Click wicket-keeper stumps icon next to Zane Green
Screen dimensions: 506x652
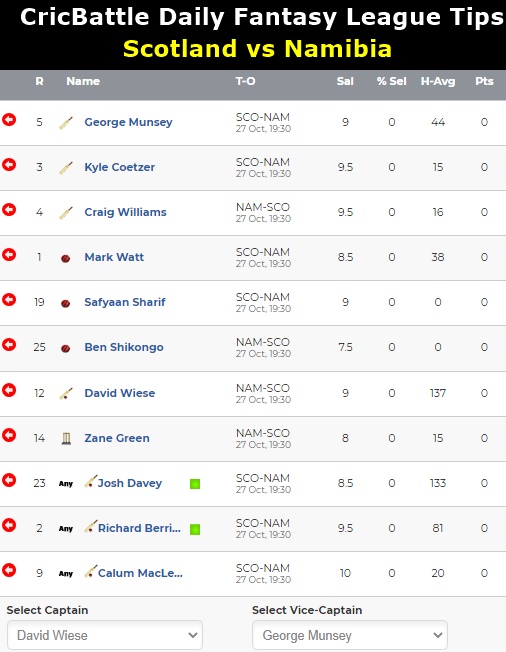66,438
